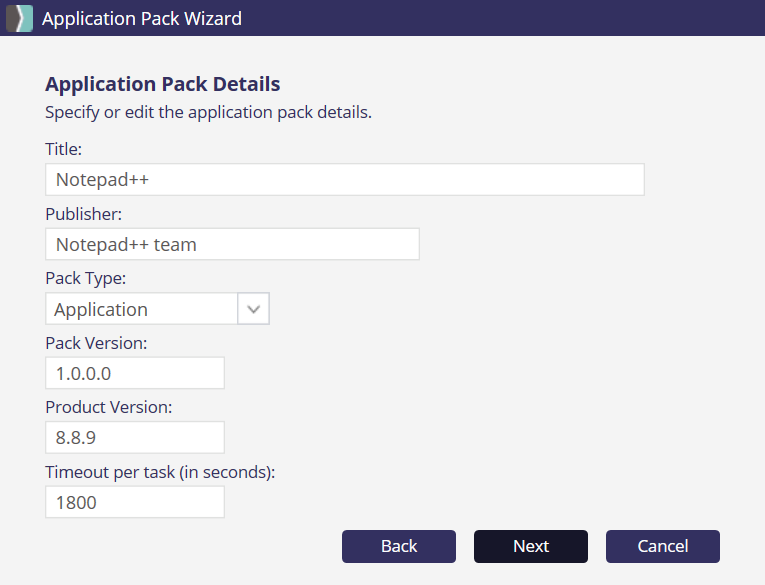Click the wizard logo icon in title bar

[x=19, y=18]
